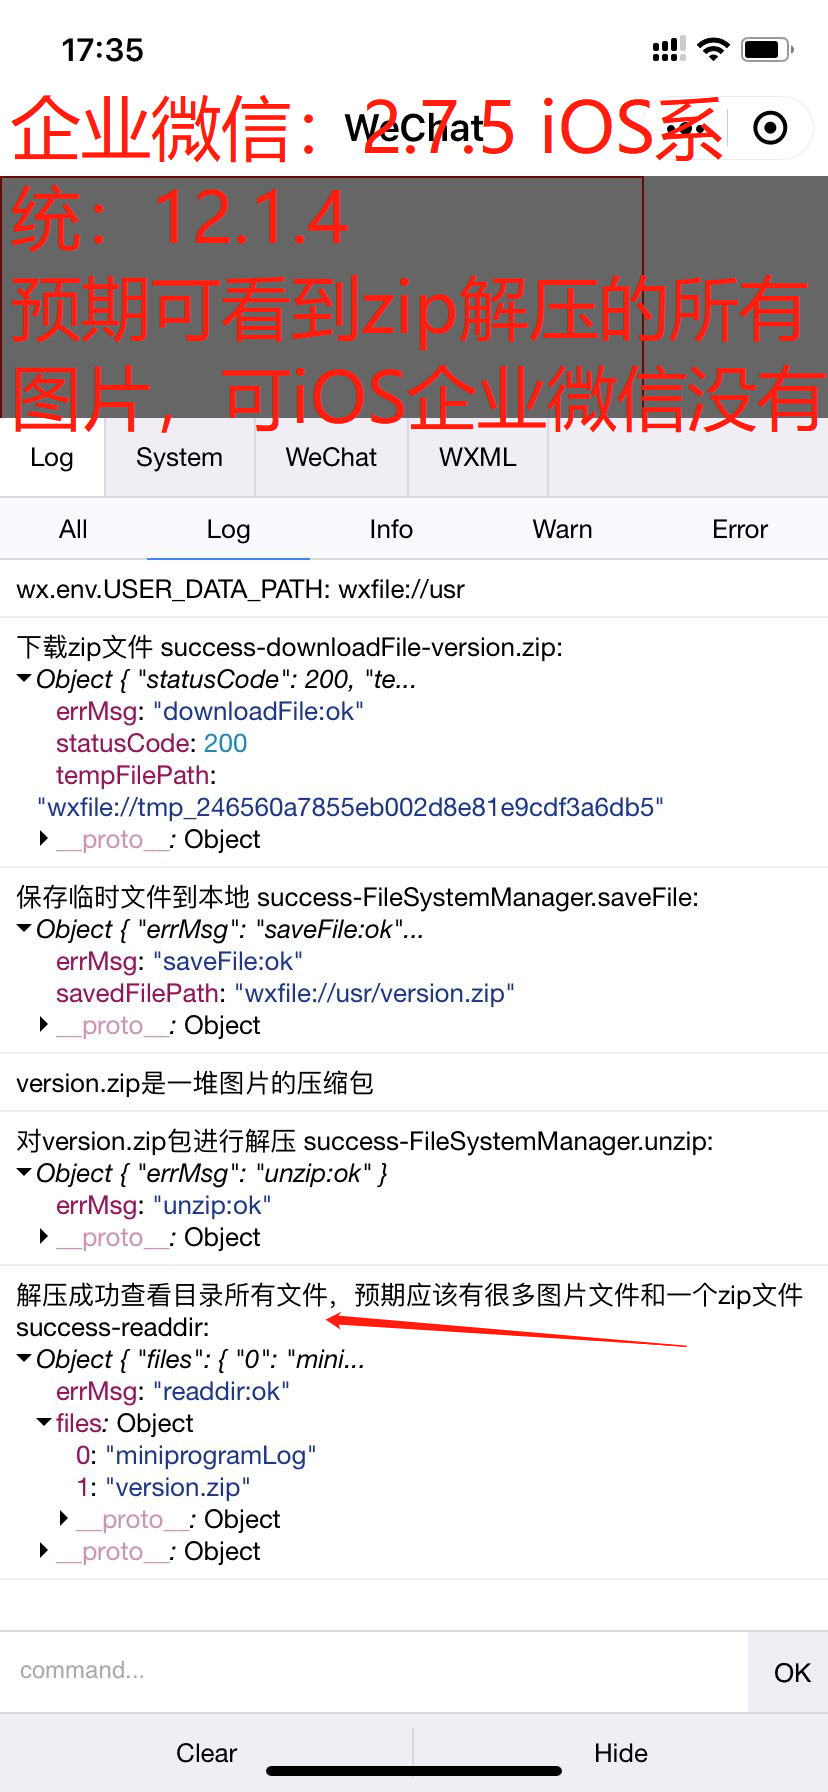Tap the Wi-Fi status icon

713,49
